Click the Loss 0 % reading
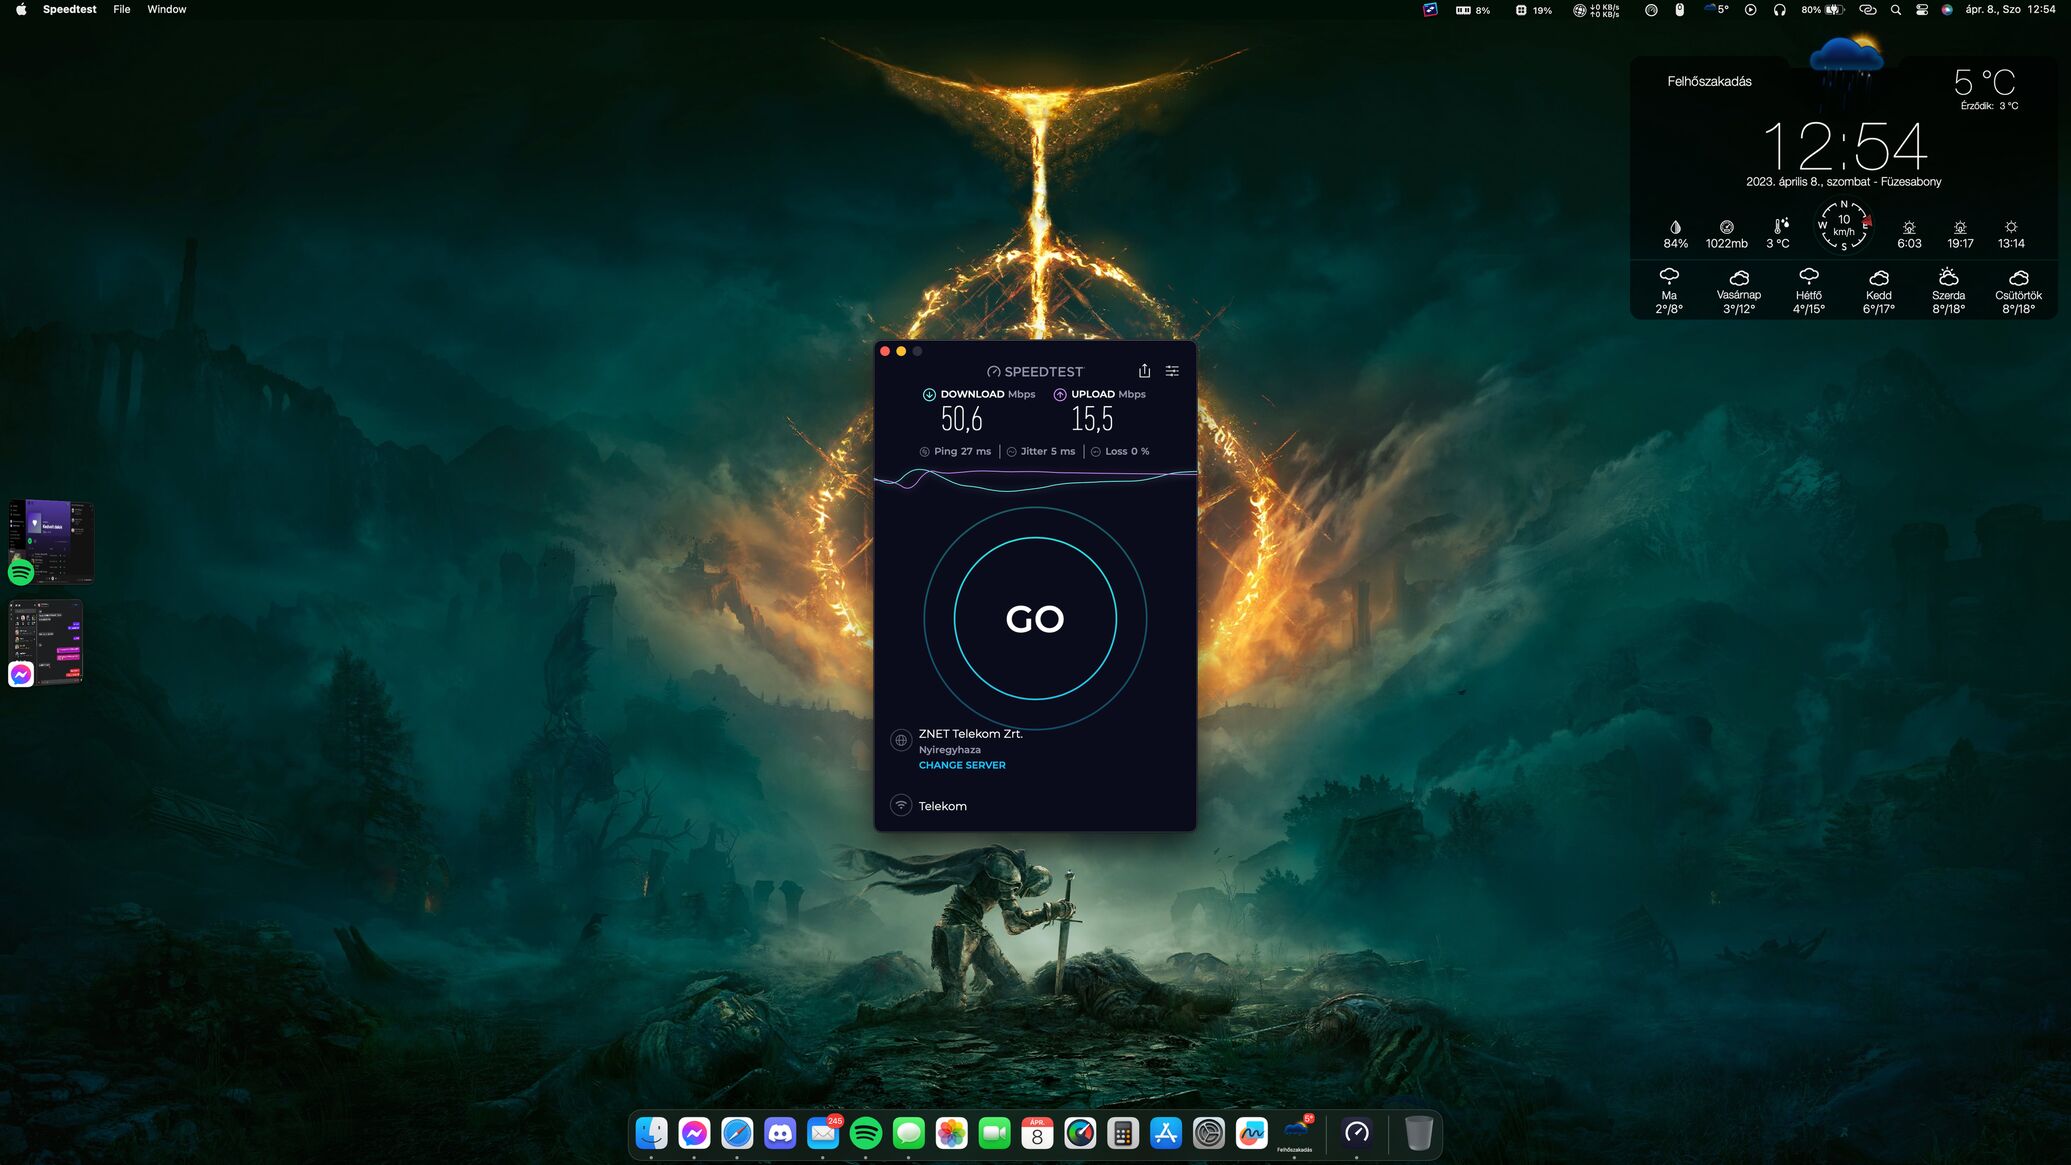The image size is (2071, 1165). [1120, 451]
